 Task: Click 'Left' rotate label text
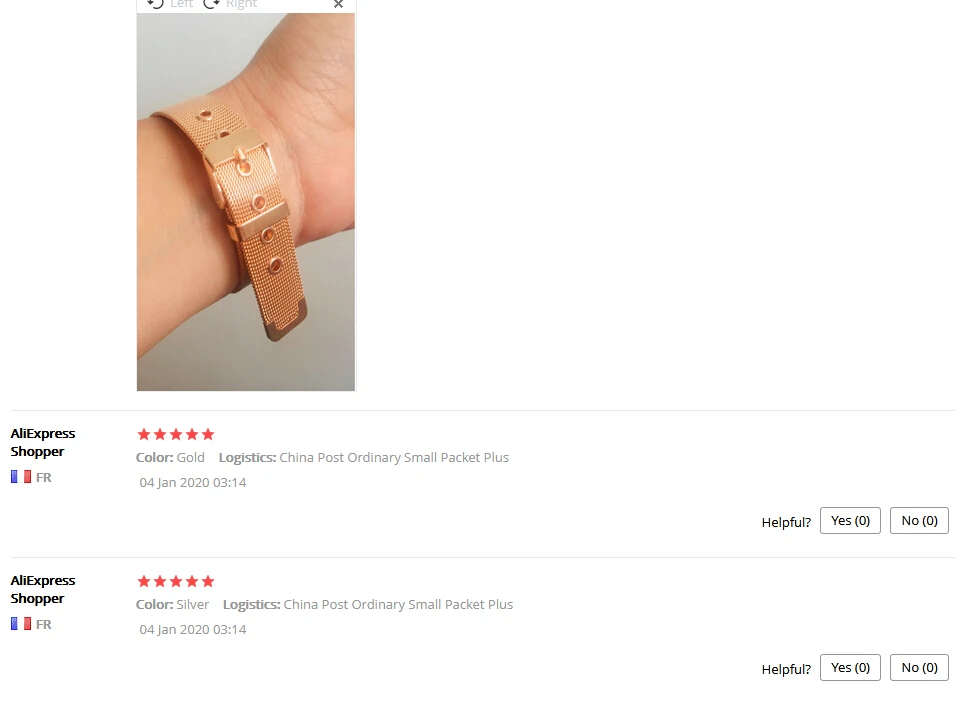pyautogui.click(x=181, y=4)
